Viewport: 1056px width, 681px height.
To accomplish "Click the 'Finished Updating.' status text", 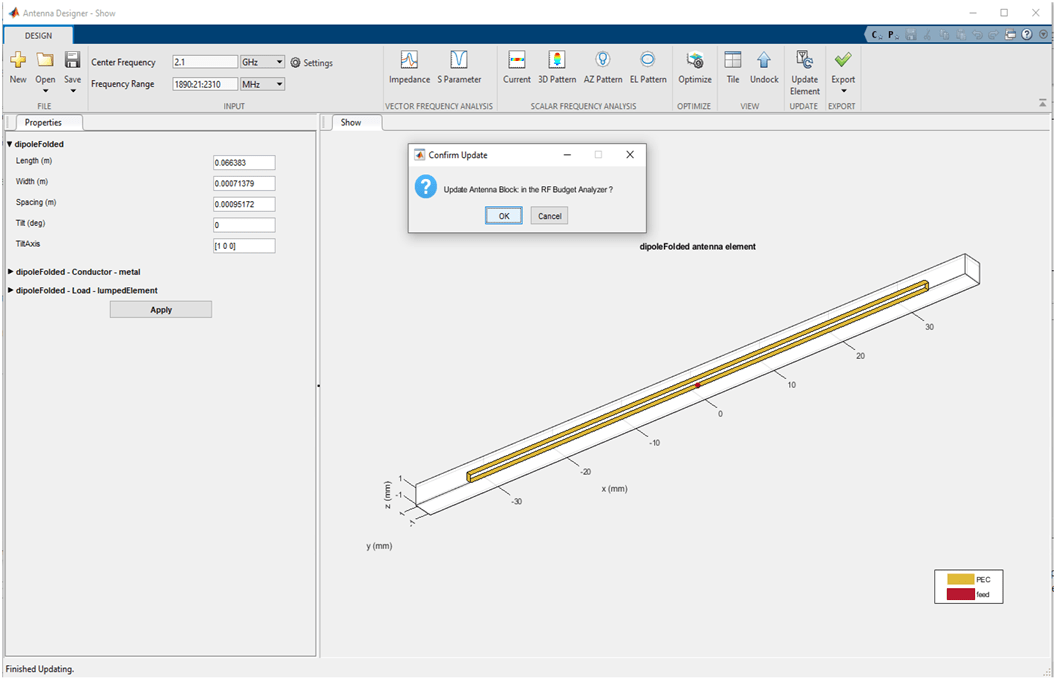I will [40, 669].
